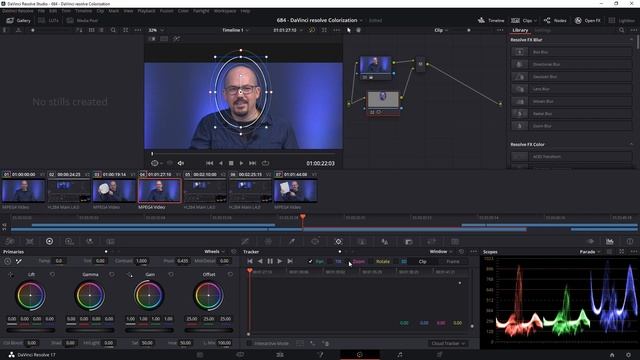
Task: Open the Curves palette icon
Action: (245, 242)
